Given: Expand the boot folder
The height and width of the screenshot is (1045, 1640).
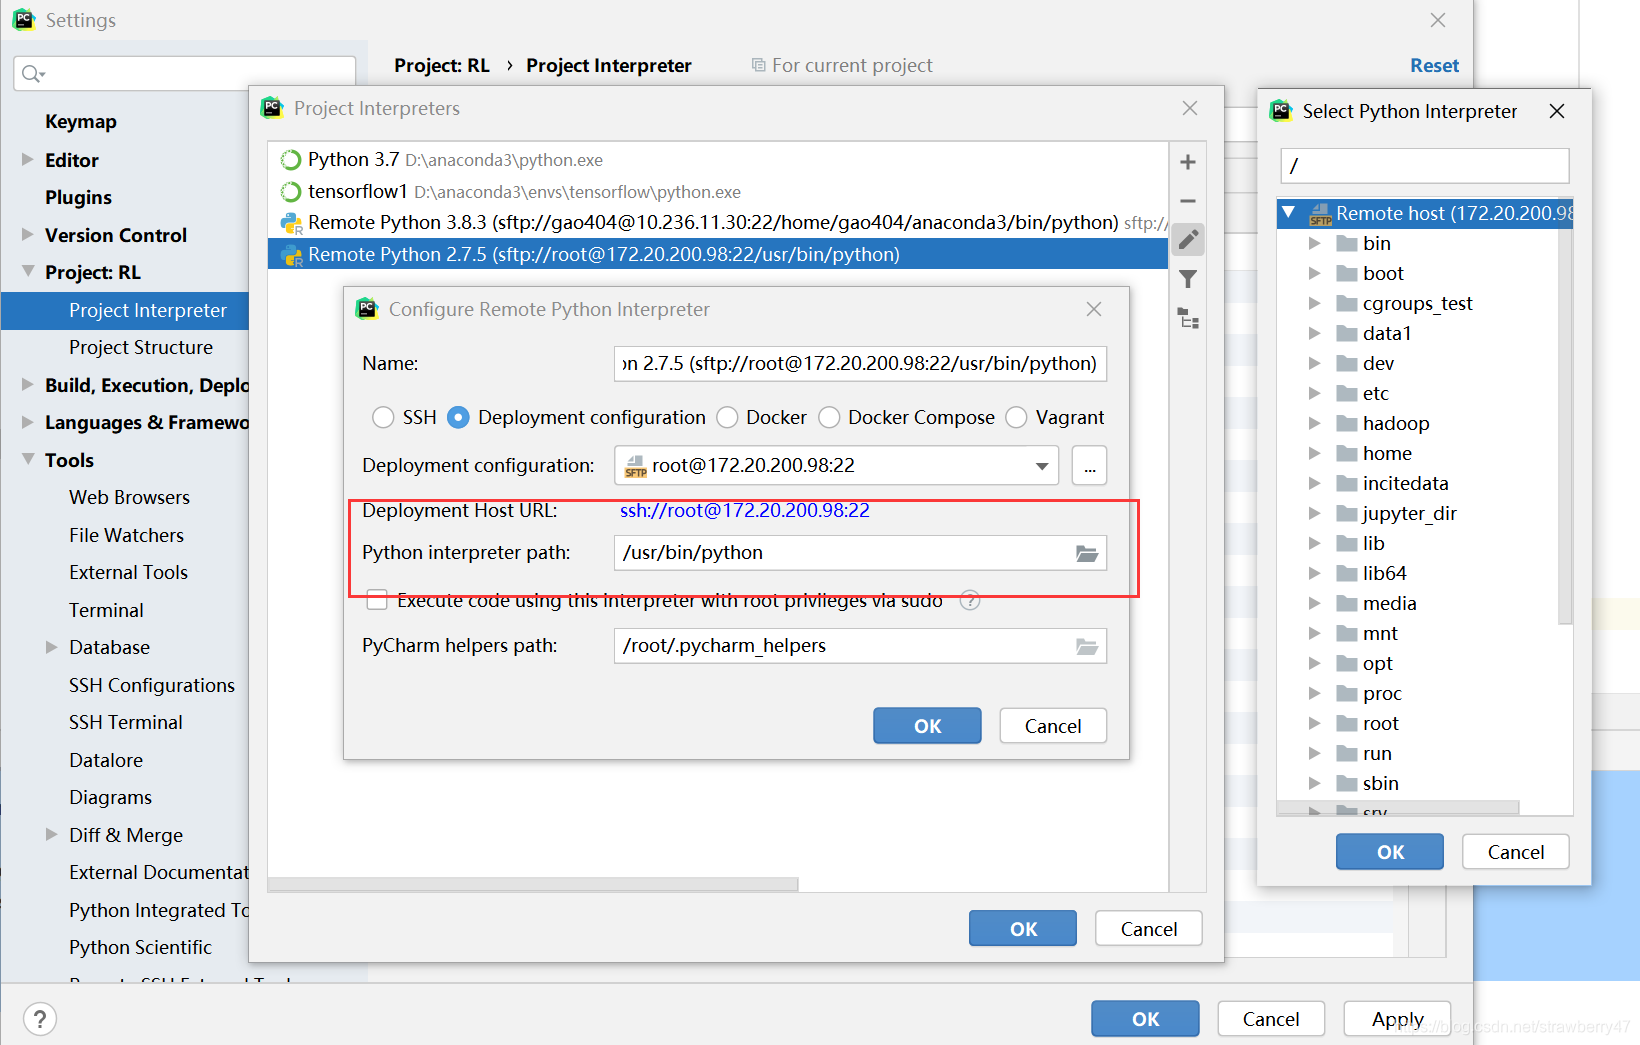Looking at the screenshot, I should coord(1314,273).
